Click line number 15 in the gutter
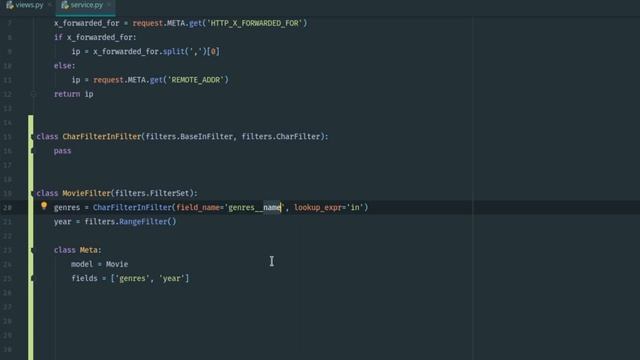The image size is (640, 360). coord(8,137)
